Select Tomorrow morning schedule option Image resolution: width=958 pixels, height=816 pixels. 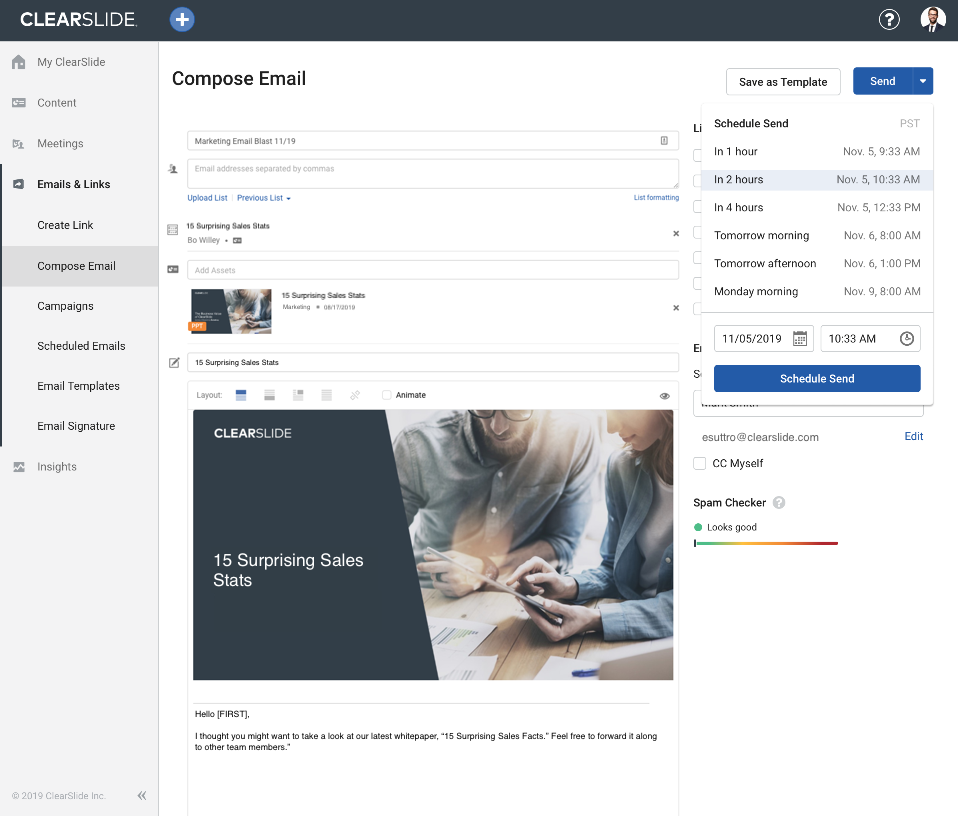762,235
